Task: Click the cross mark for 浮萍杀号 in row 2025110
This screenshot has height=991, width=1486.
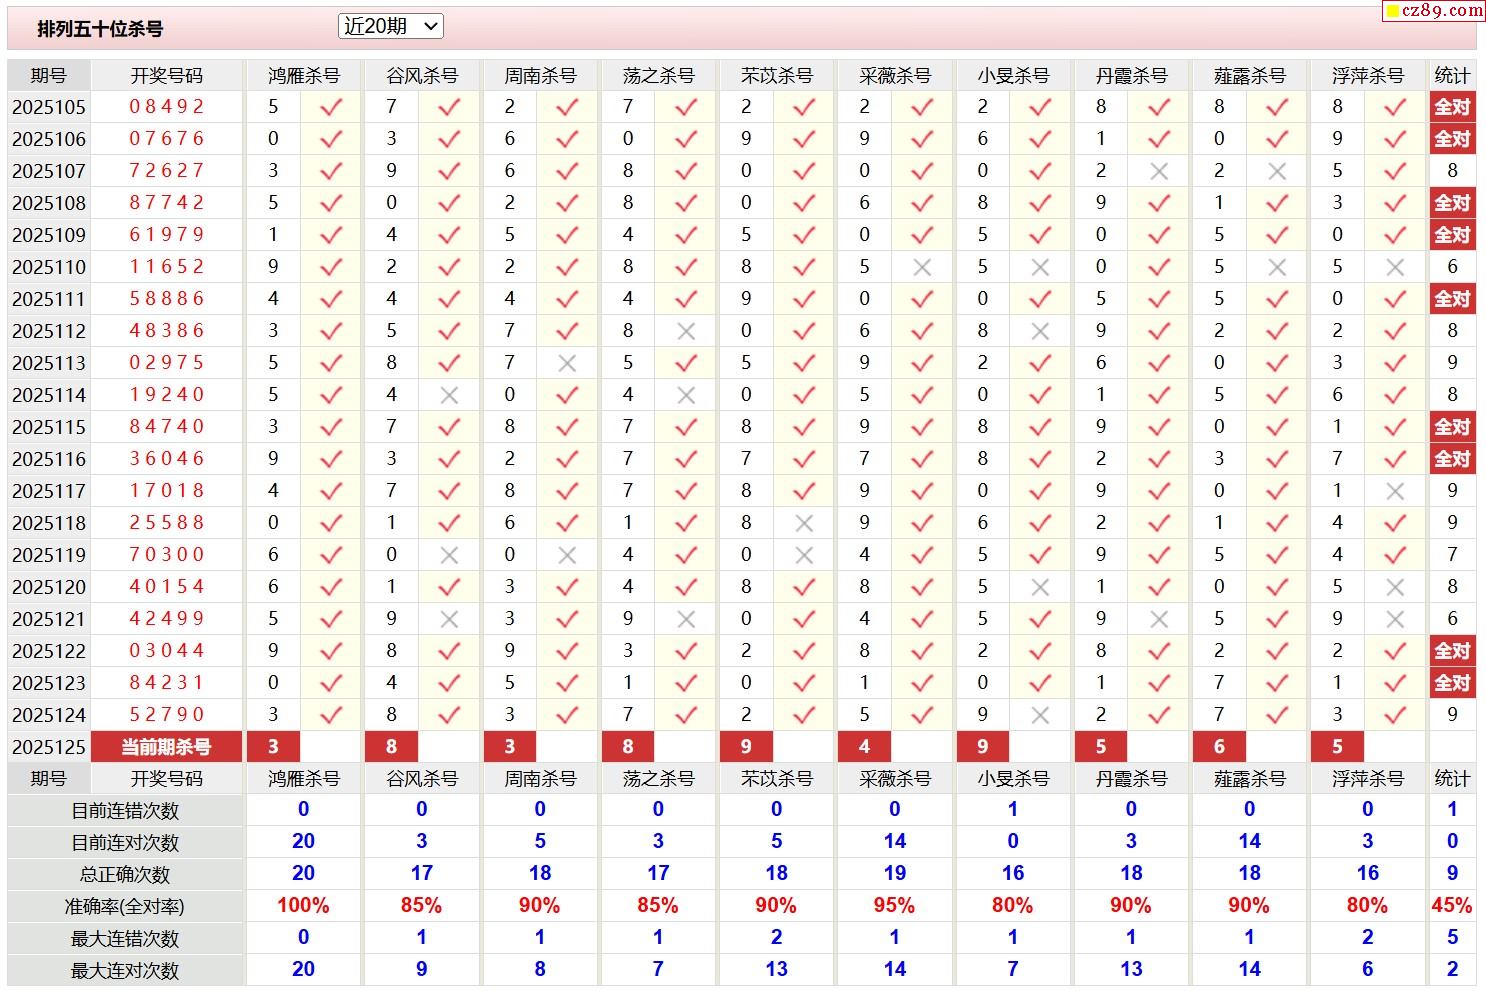Action: coord(1395,267)
